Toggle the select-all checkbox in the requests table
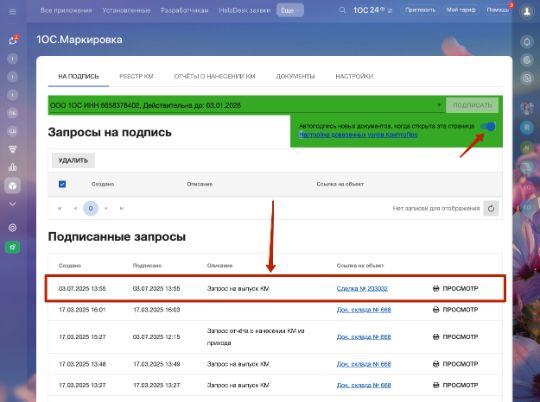Image resolution: width=540 pixels, height=402 pixels. (62, 184)
